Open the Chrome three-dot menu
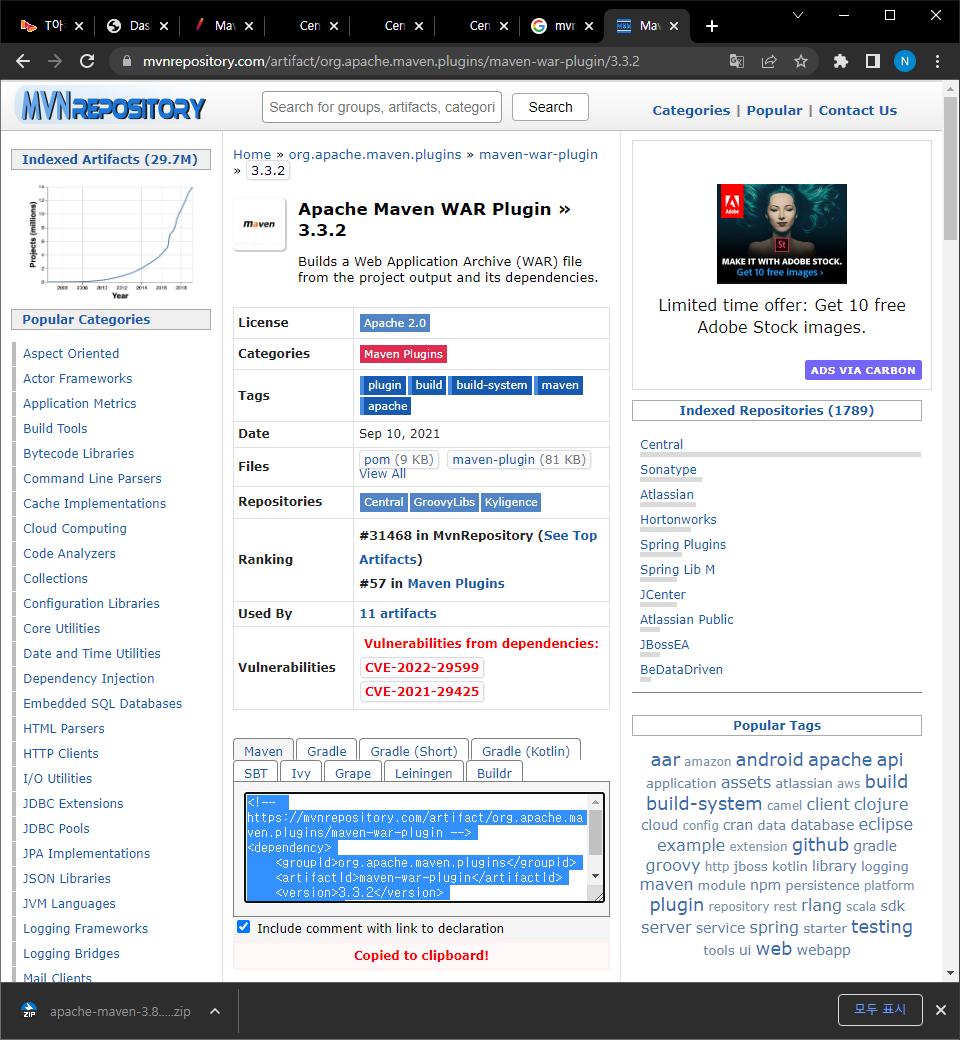 click(x=937, y=62)
